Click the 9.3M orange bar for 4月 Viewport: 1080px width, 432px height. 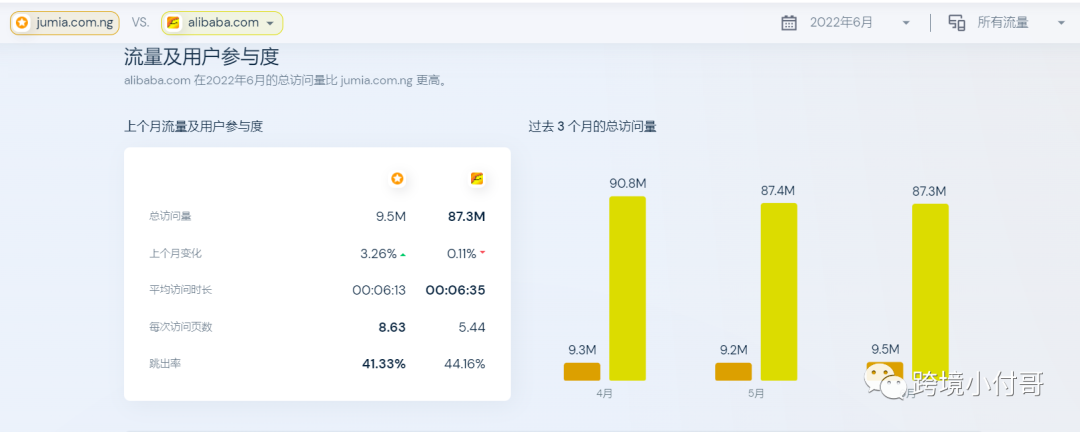click(582, 372)
